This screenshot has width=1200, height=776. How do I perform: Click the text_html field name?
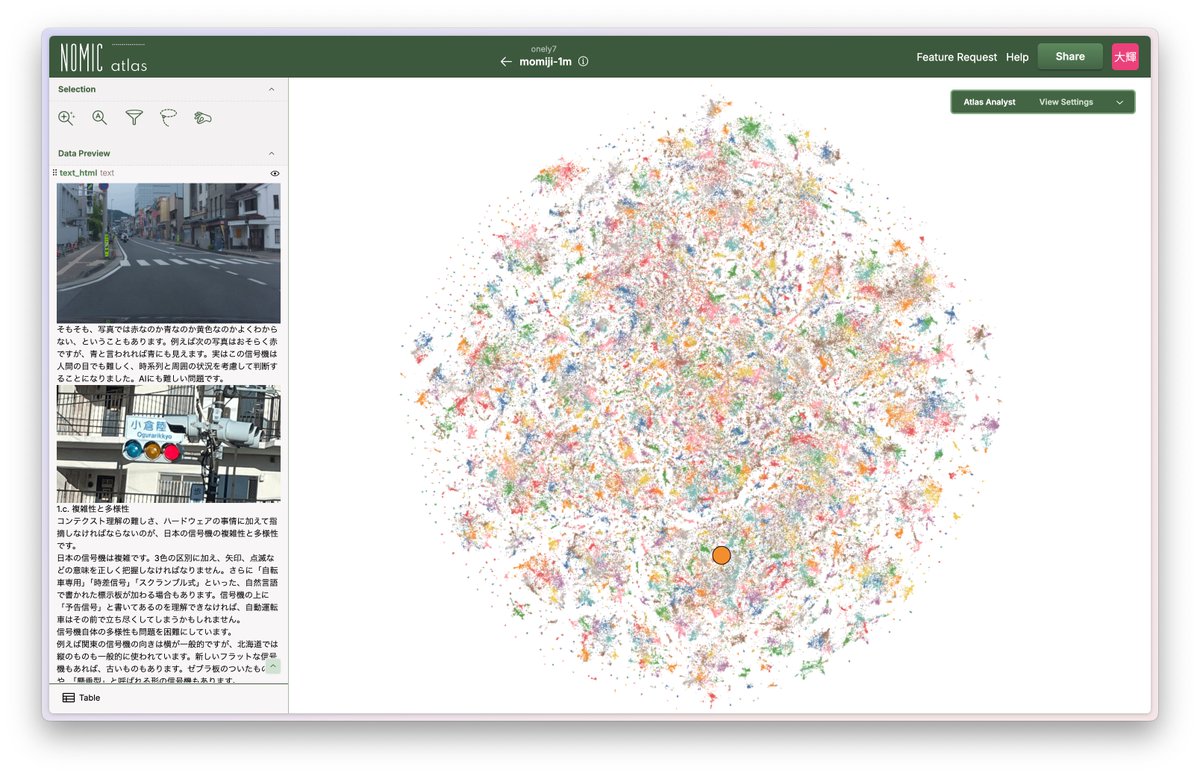pyautogui.click(x=78, y=173)
